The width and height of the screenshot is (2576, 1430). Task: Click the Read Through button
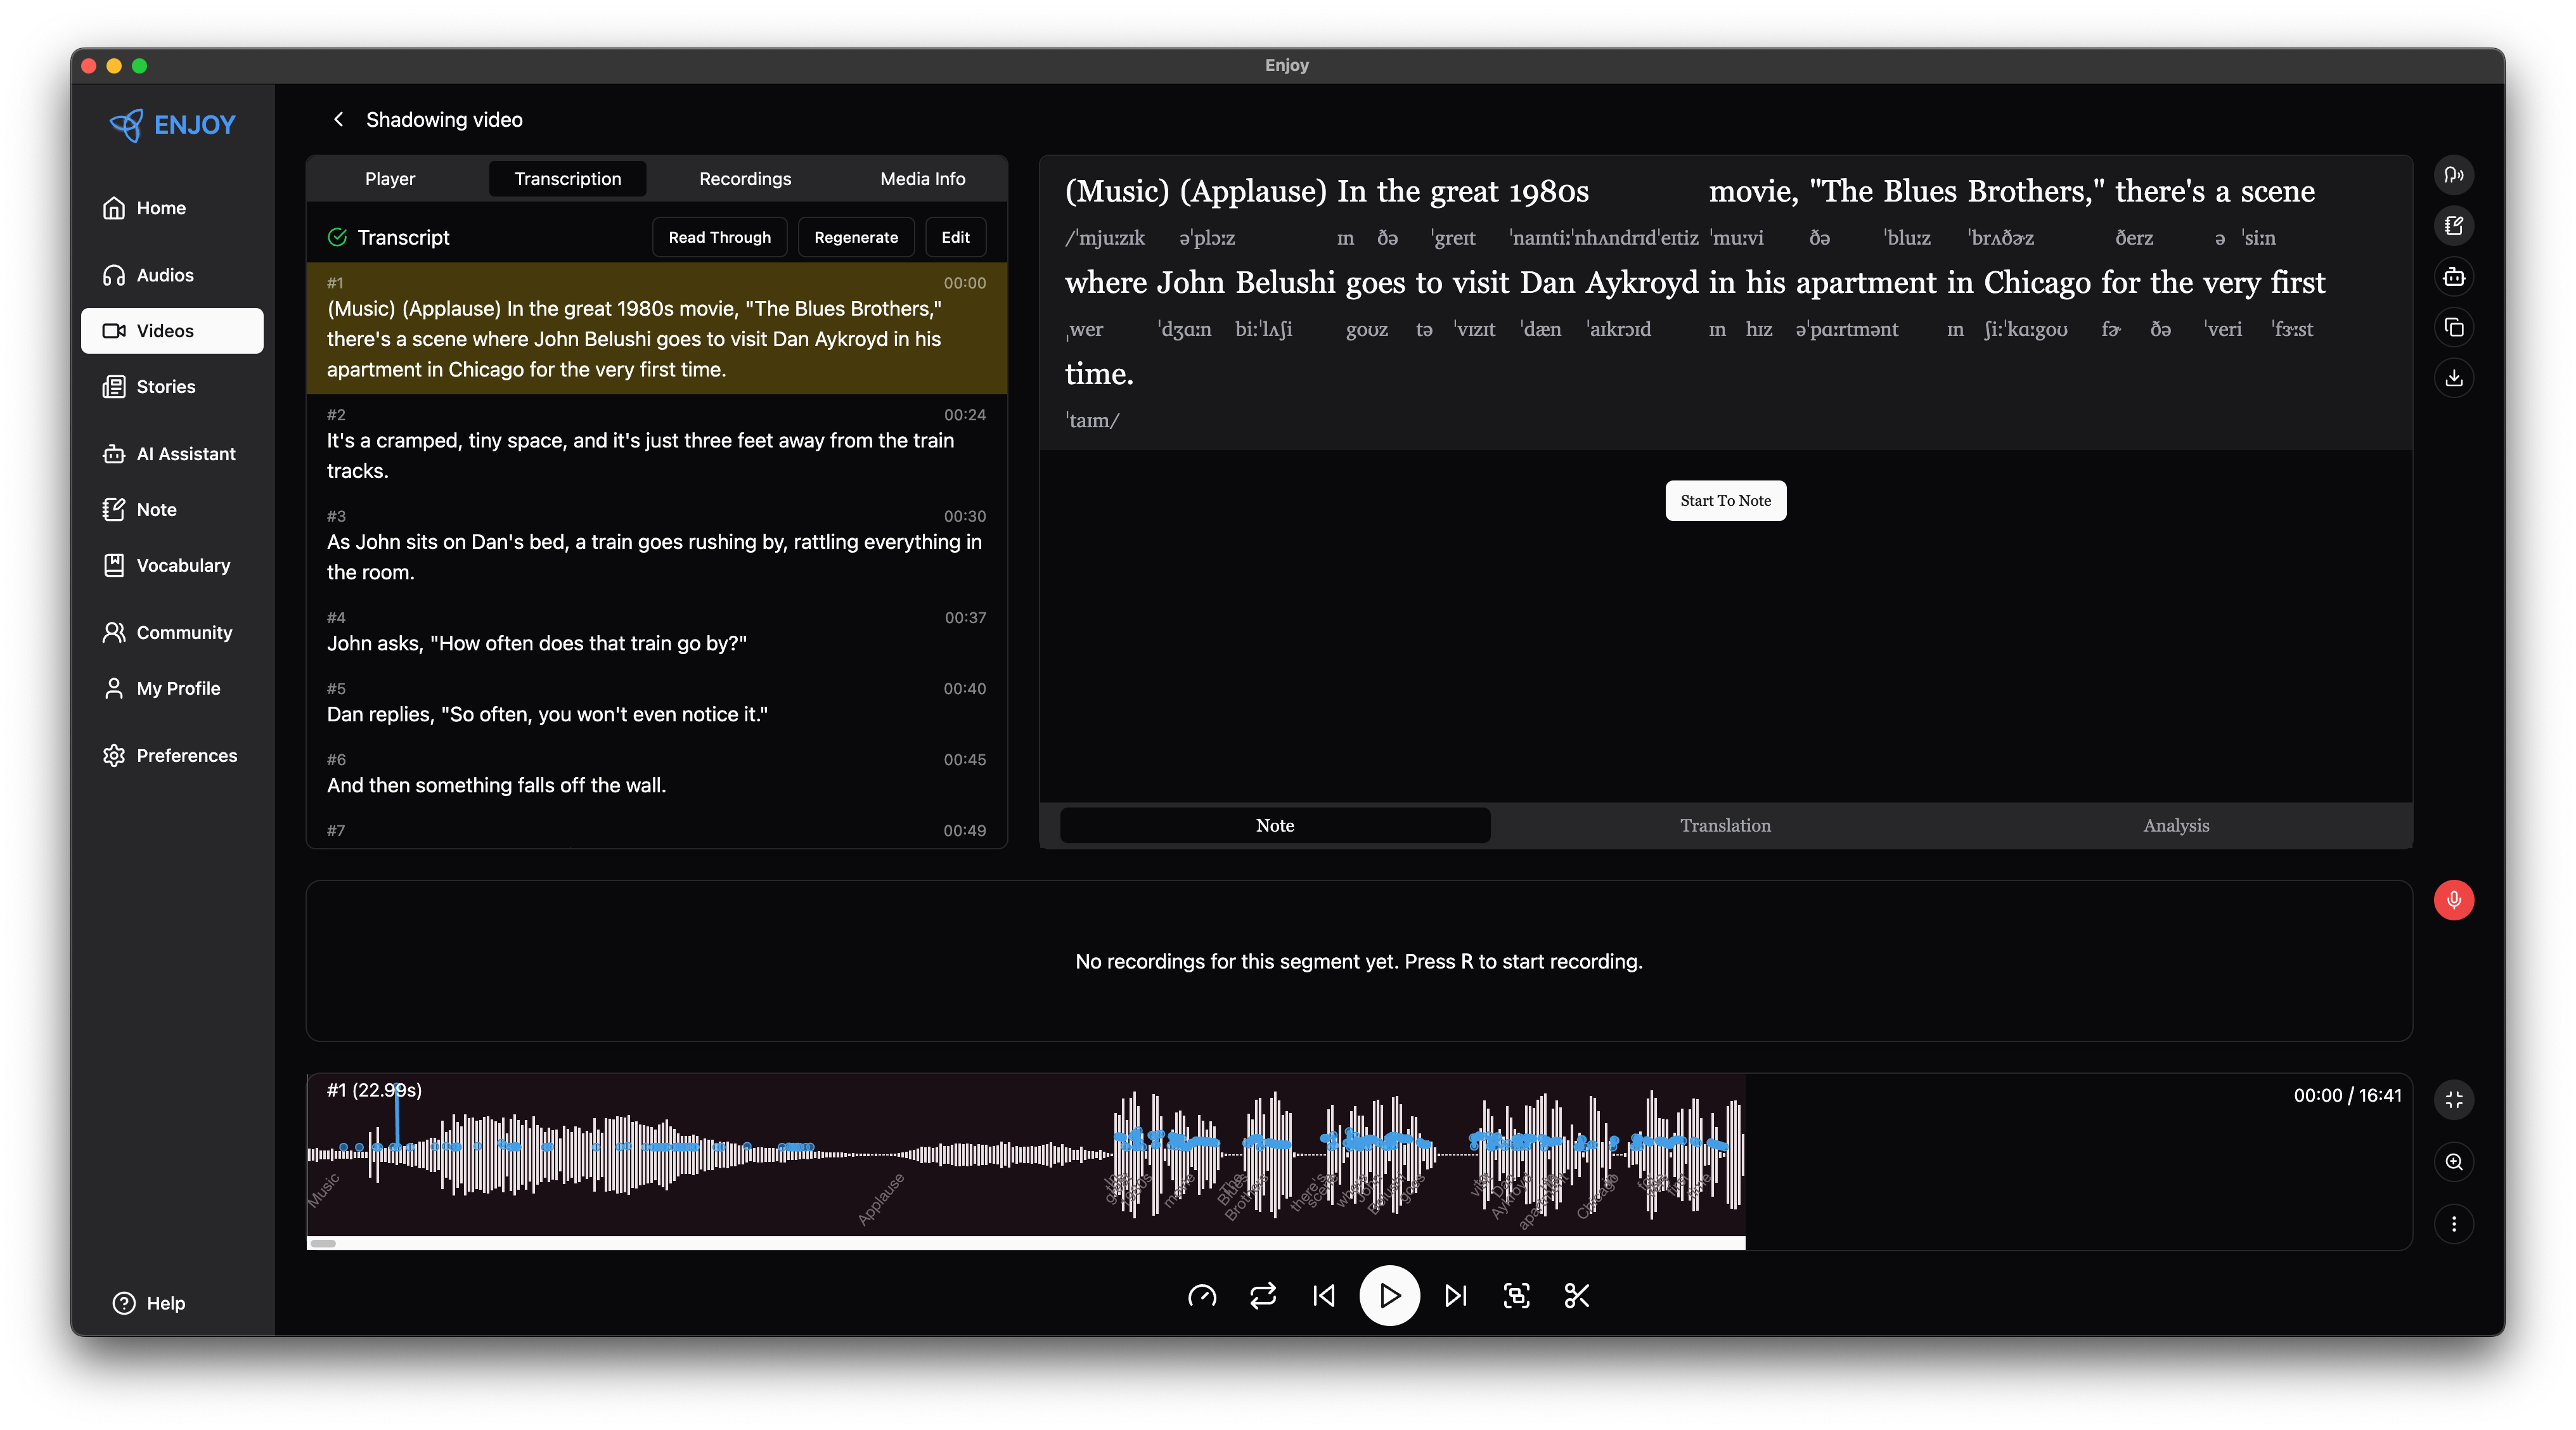[x=719, y=237]
